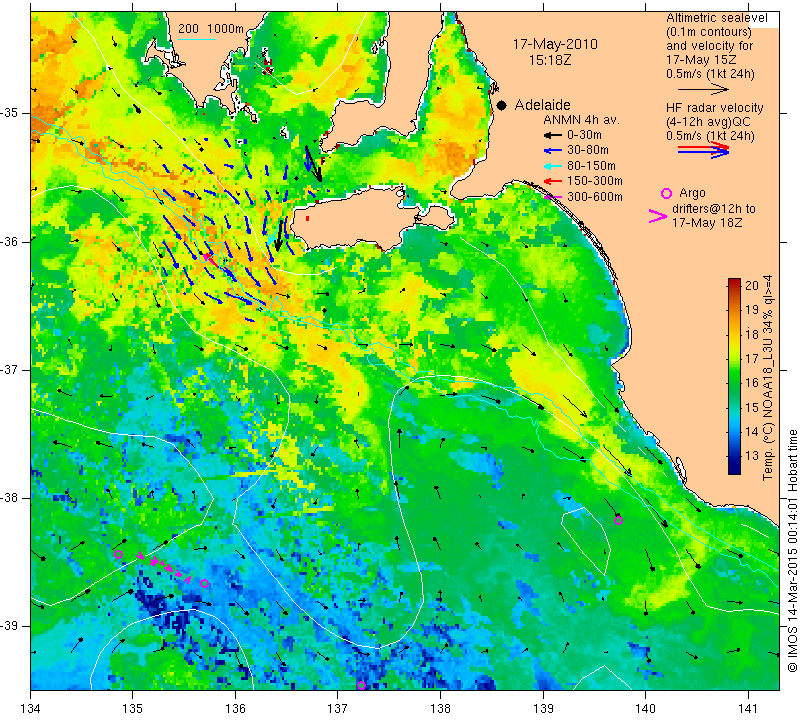Click the red marker on Kangaroo Island
The height and width of the screenshot is (720, 800).
coord(307,218)
